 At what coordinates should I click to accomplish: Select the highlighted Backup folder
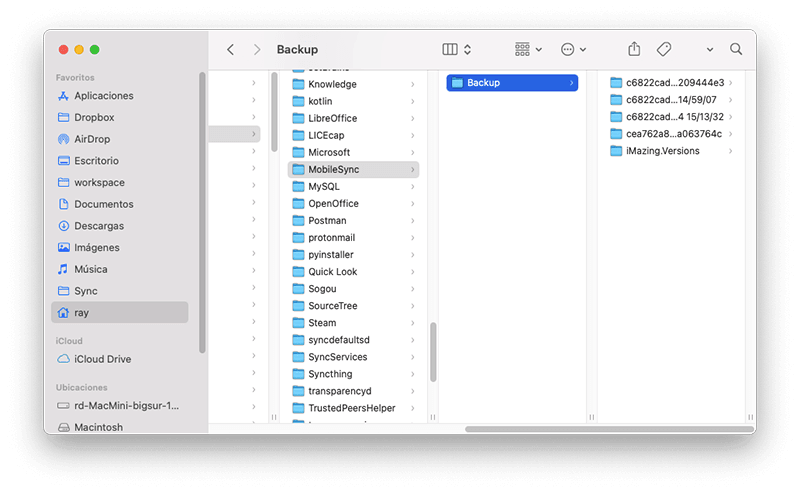(x=511, y=83)
